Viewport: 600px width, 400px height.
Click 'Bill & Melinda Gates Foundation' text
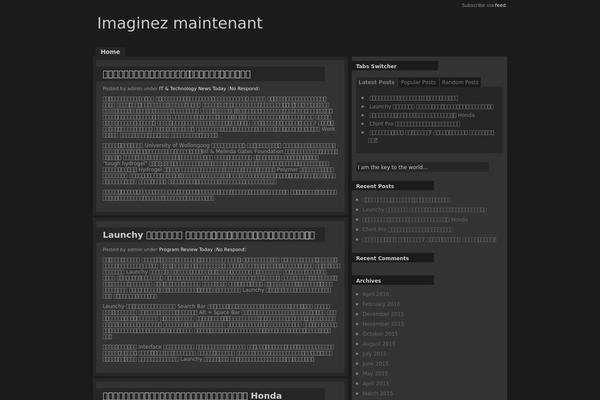click(x=242, y=152)
